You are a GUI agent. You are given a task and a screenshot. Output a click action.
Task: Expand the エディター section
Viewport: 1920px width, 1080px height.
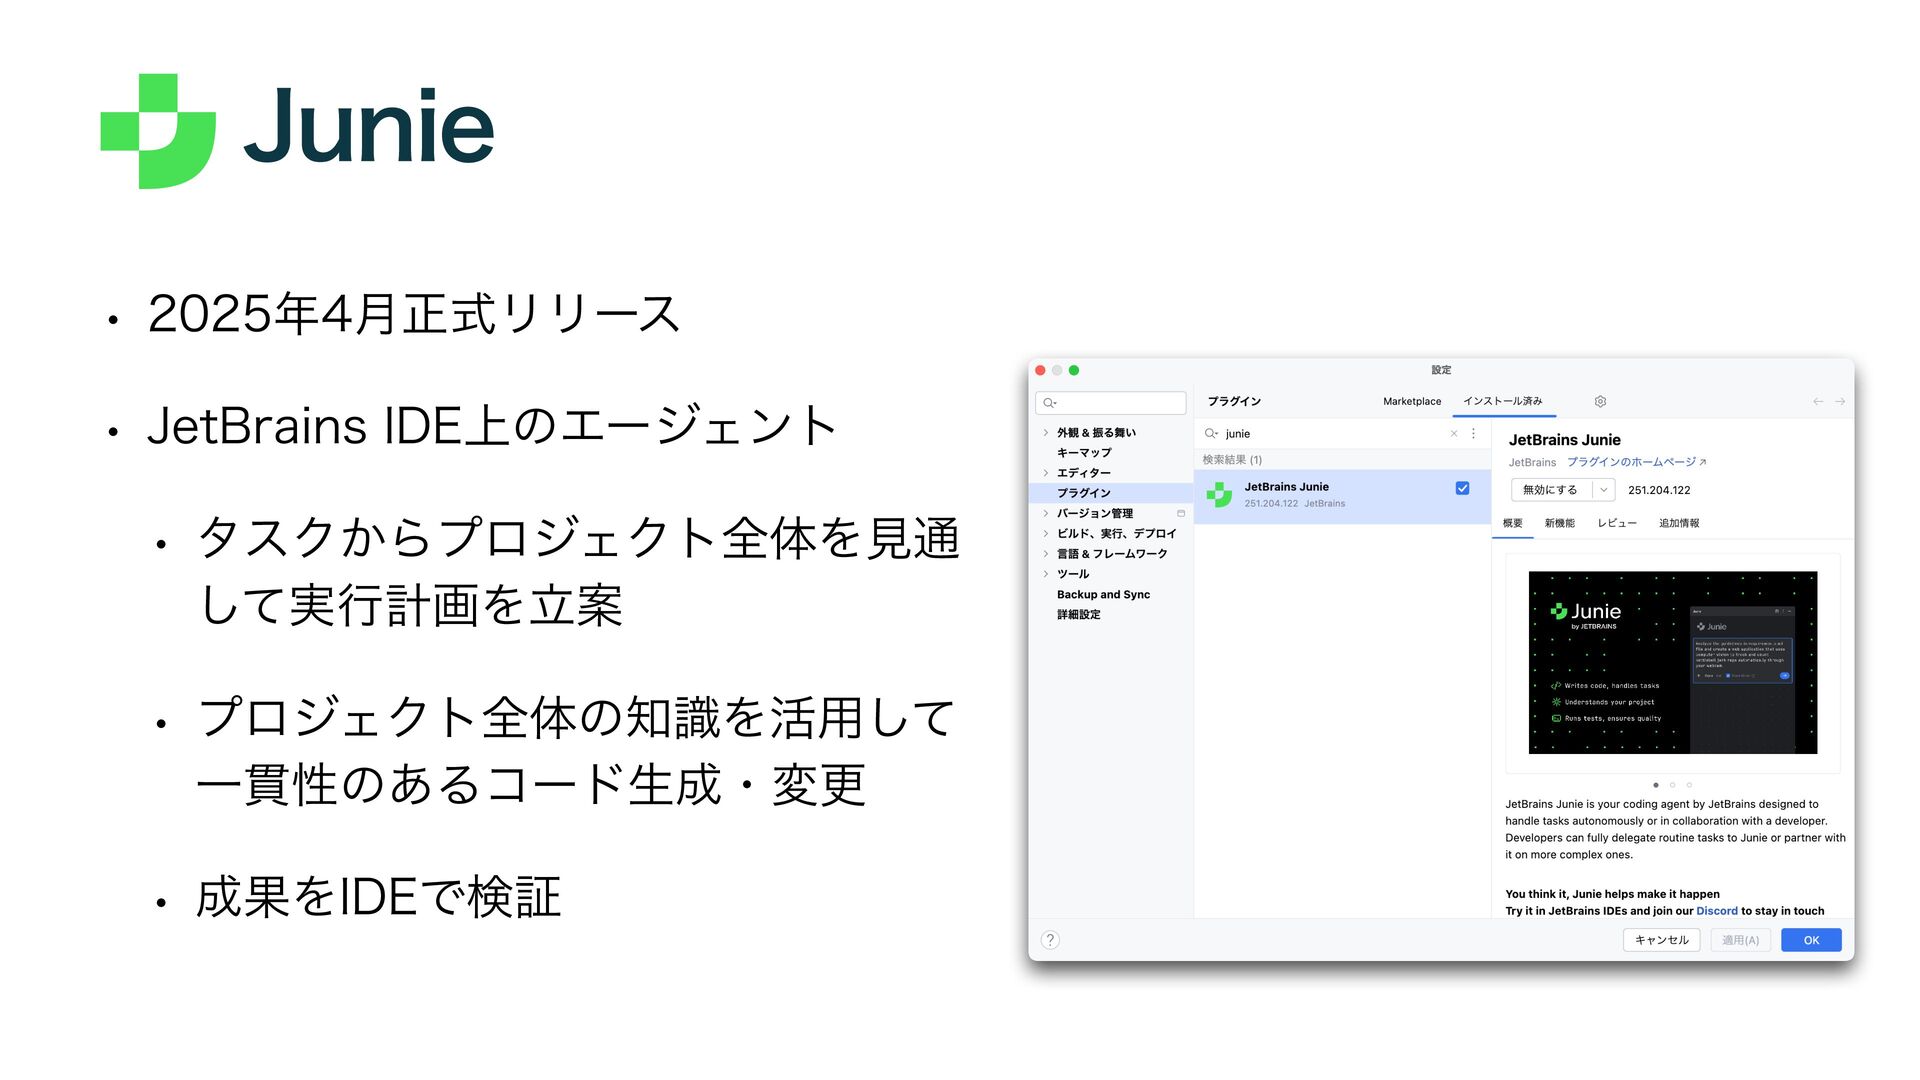[x=1046, y=473]
